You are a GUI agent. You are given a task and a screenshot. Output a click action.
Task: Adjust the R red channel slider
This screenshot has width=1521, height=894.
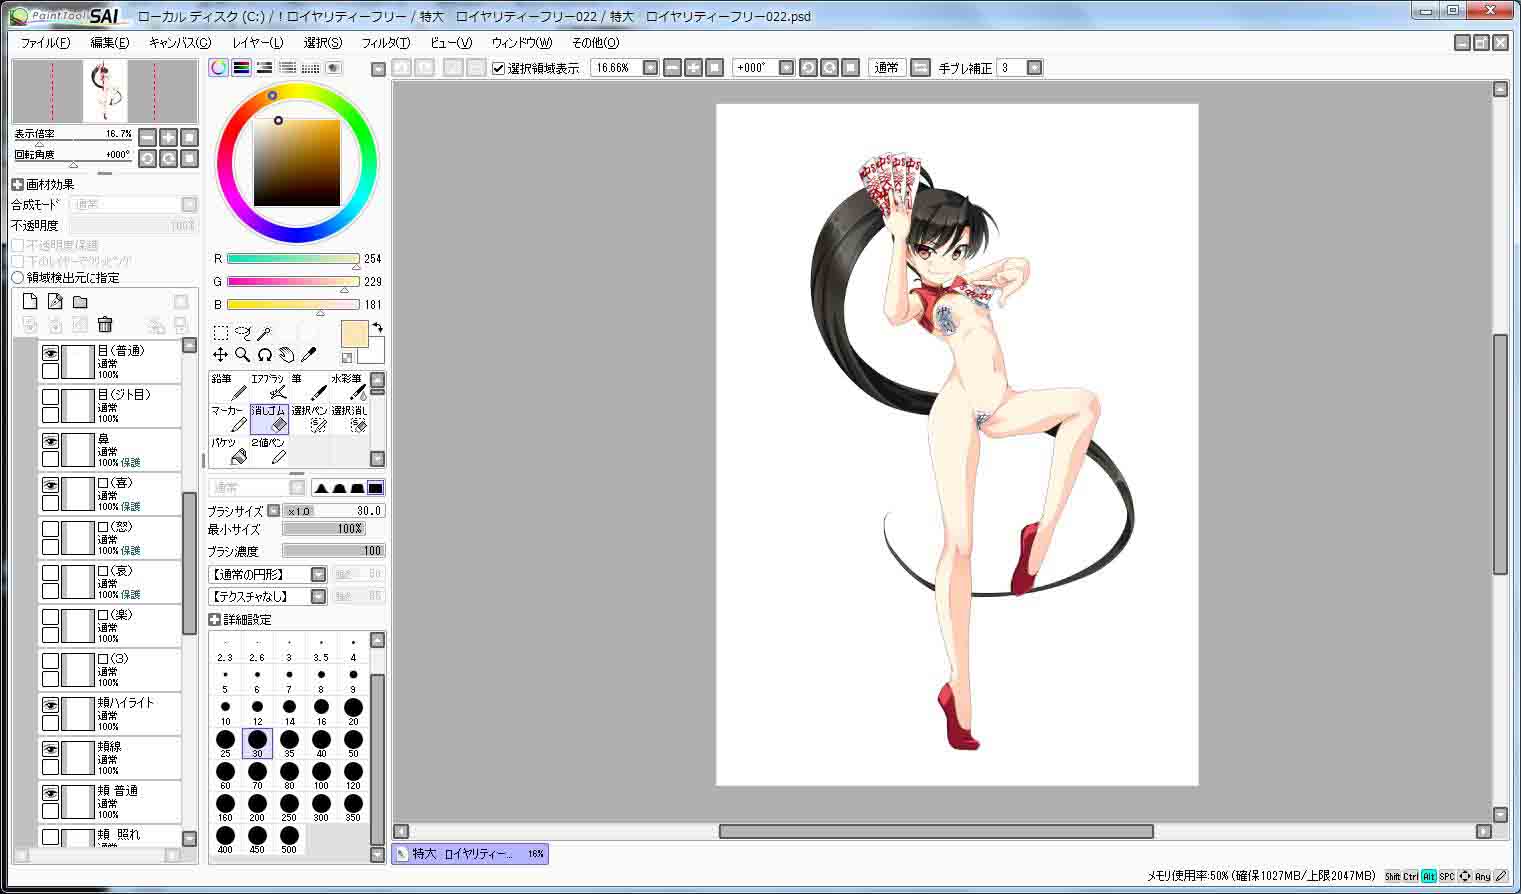293,259
